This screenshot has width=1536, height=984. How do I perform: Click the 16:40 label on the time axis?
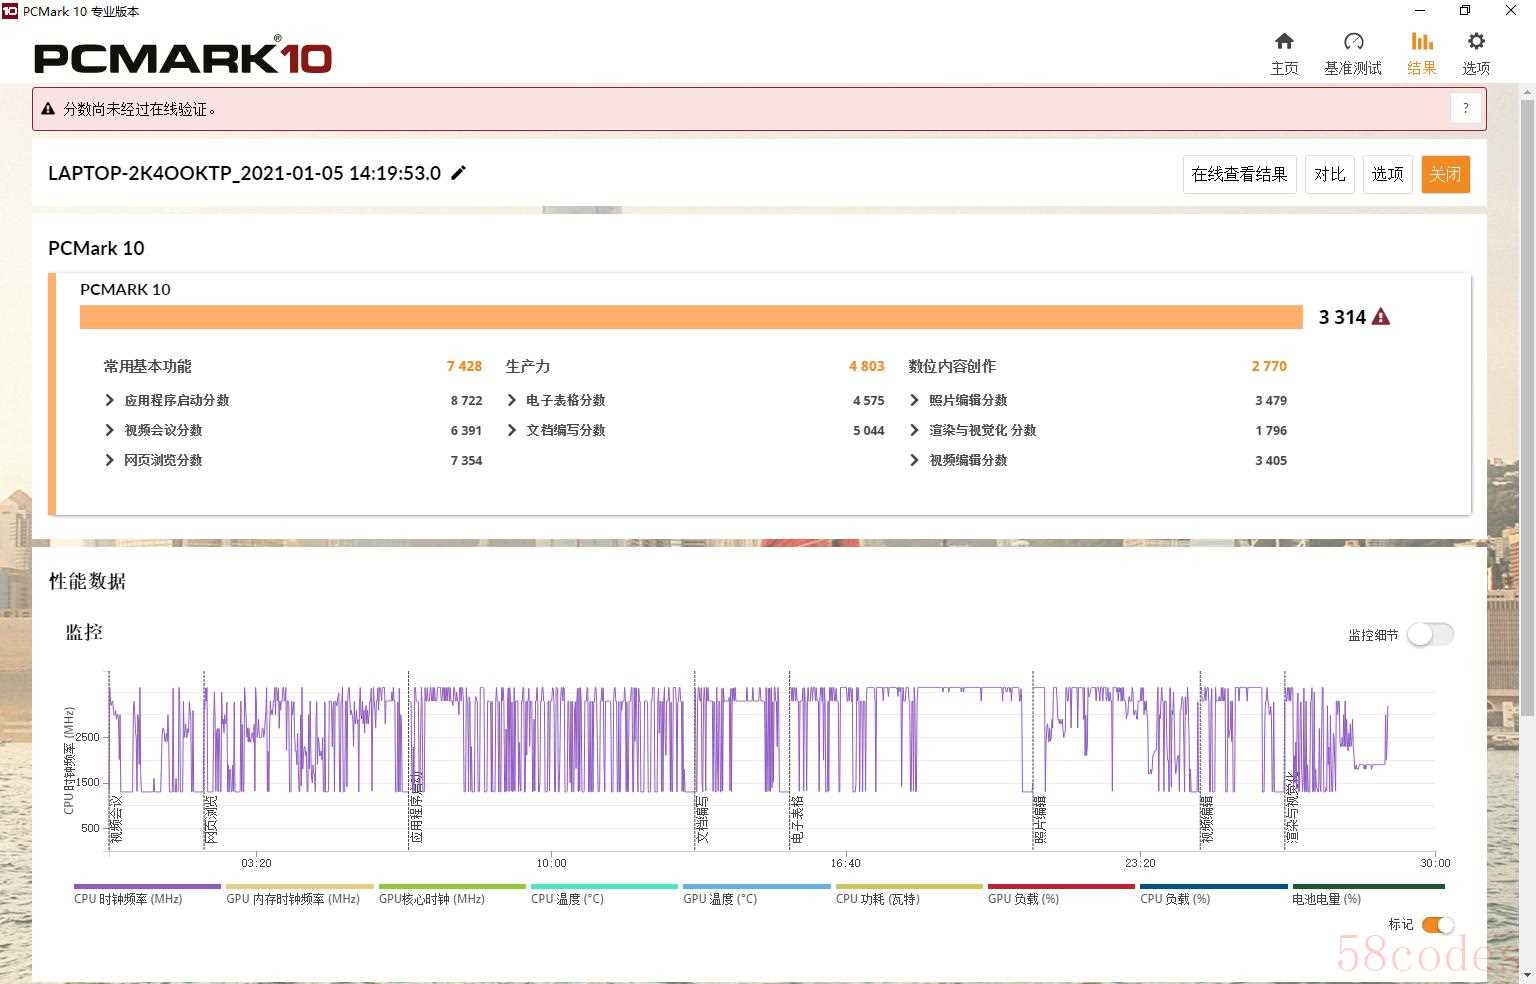pyautogui.click(x=845, y=863)
